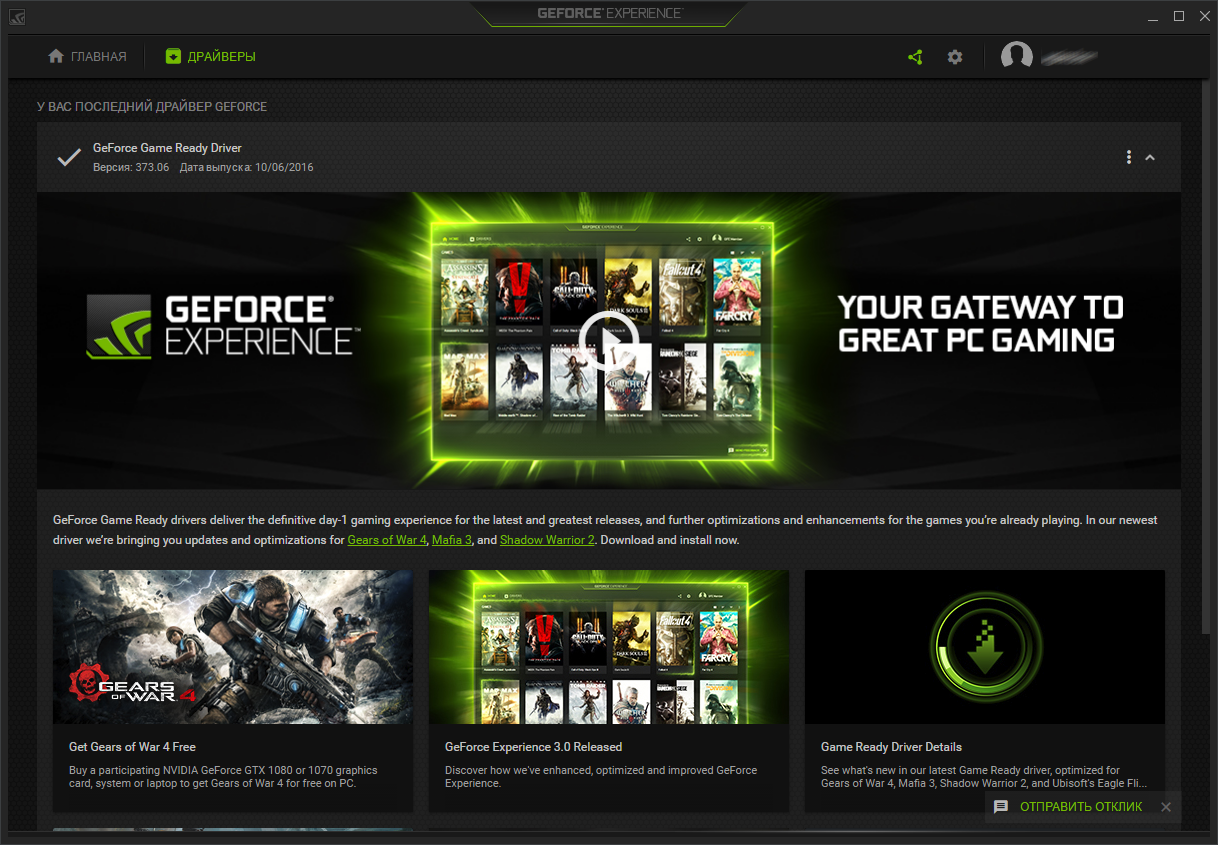Play the GeForce Experience banner video
The width and height of the screenshot is (1218, 845).
click(x=608, y=341)
